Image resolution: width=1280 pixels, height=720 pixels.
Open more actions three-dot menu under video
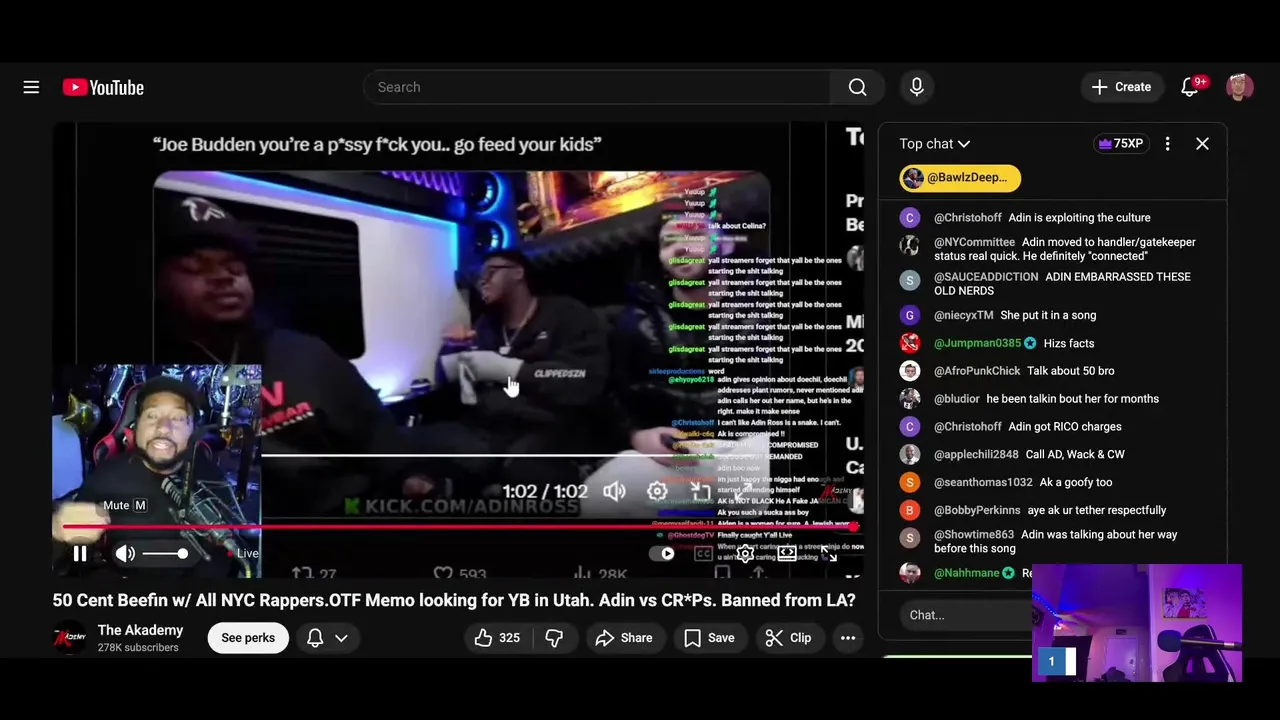[848, 638]
